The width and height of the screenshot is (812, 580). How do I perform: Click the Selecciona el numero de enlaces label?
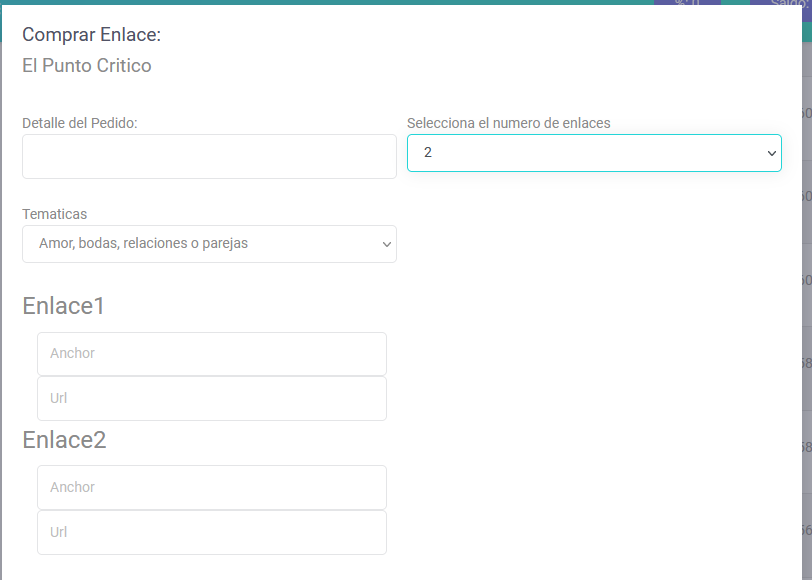508,123
